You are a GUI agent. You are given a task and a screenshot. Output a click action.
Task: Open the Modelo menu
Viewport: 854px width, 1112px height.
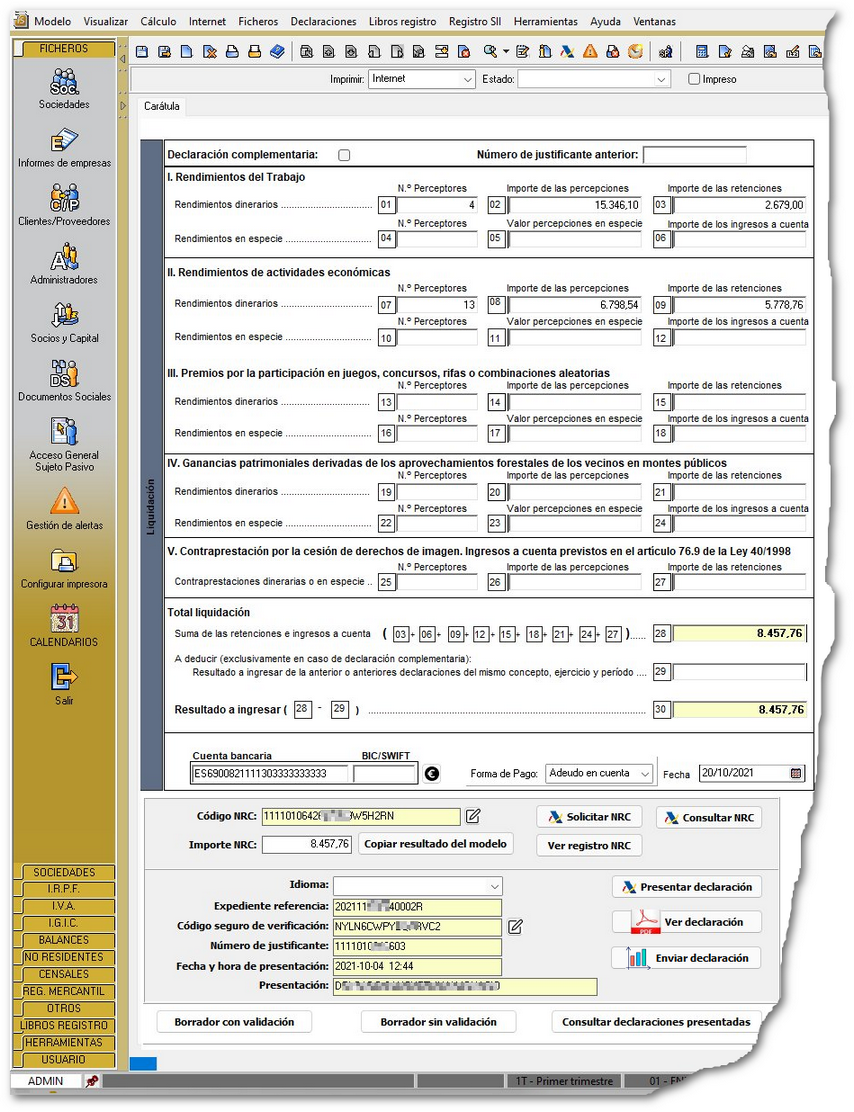pyautogui.click(x=52, y=21)
